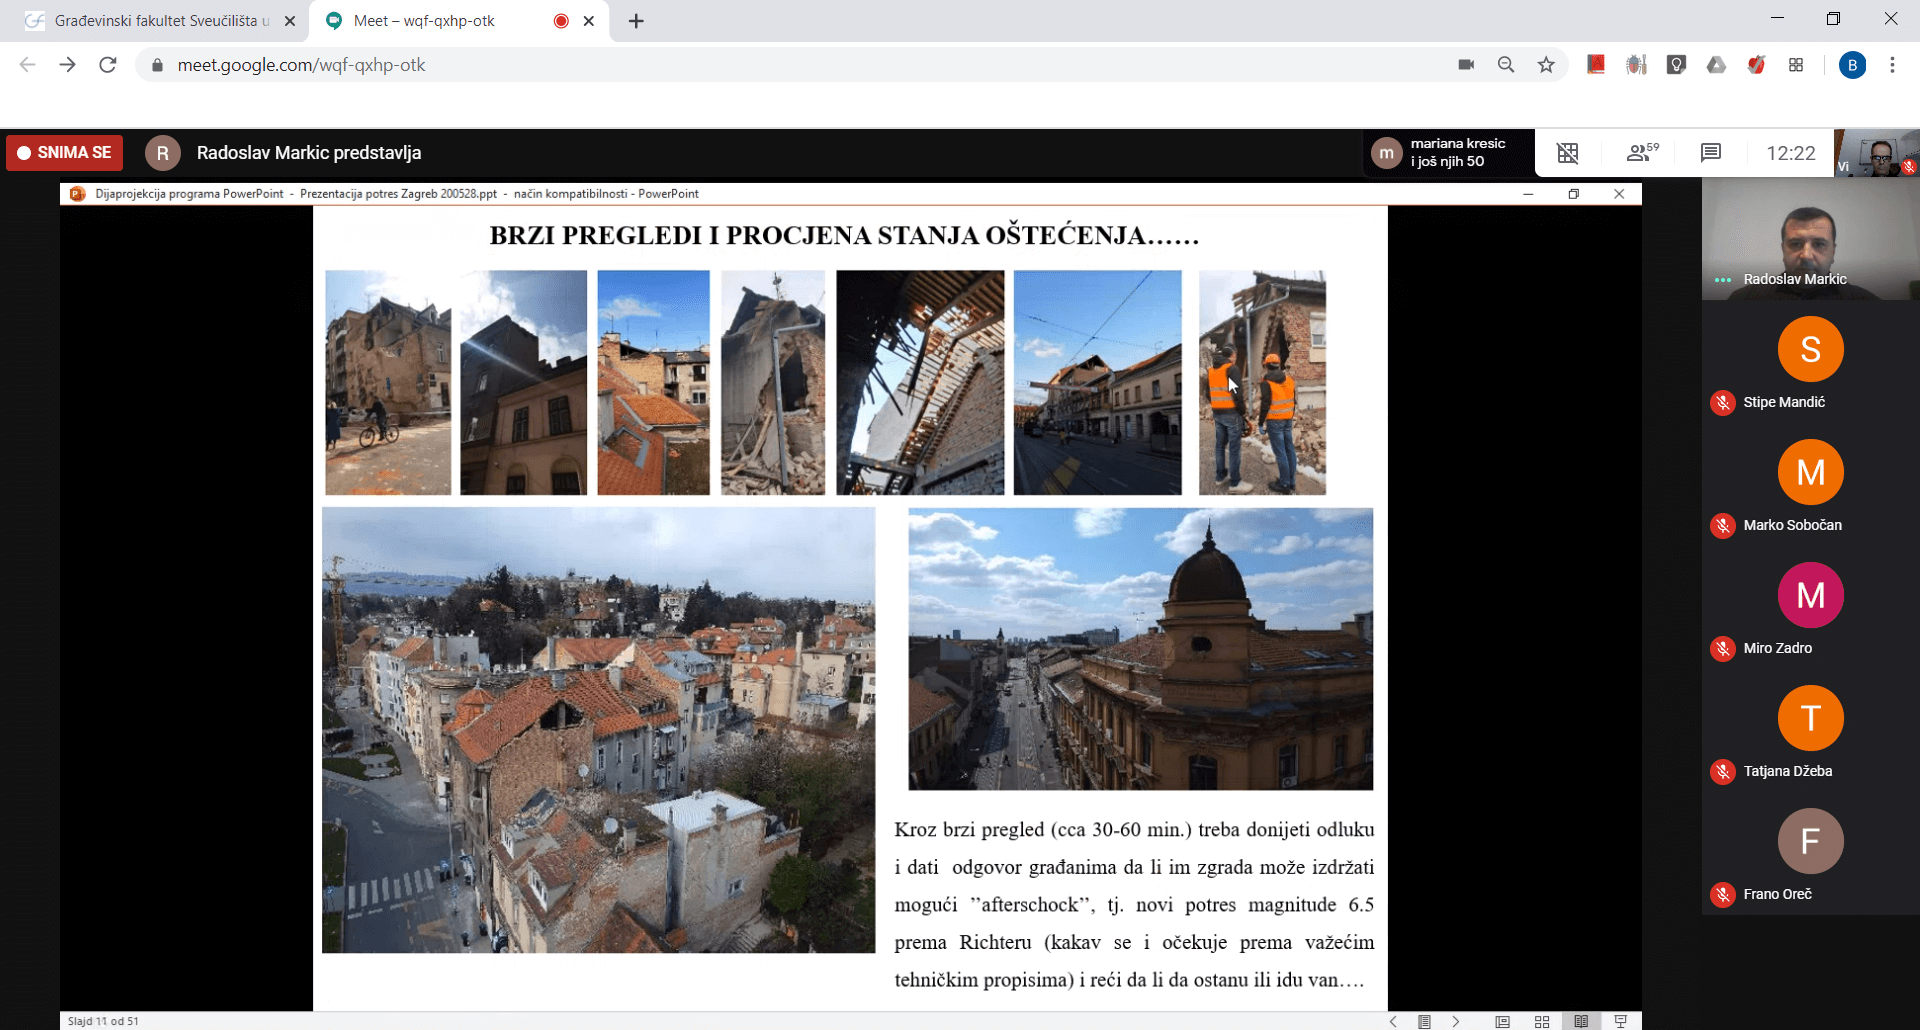
Task: Click 'Radoslav Markic predstavlja' presenter label
Action: tap(308, 153)
